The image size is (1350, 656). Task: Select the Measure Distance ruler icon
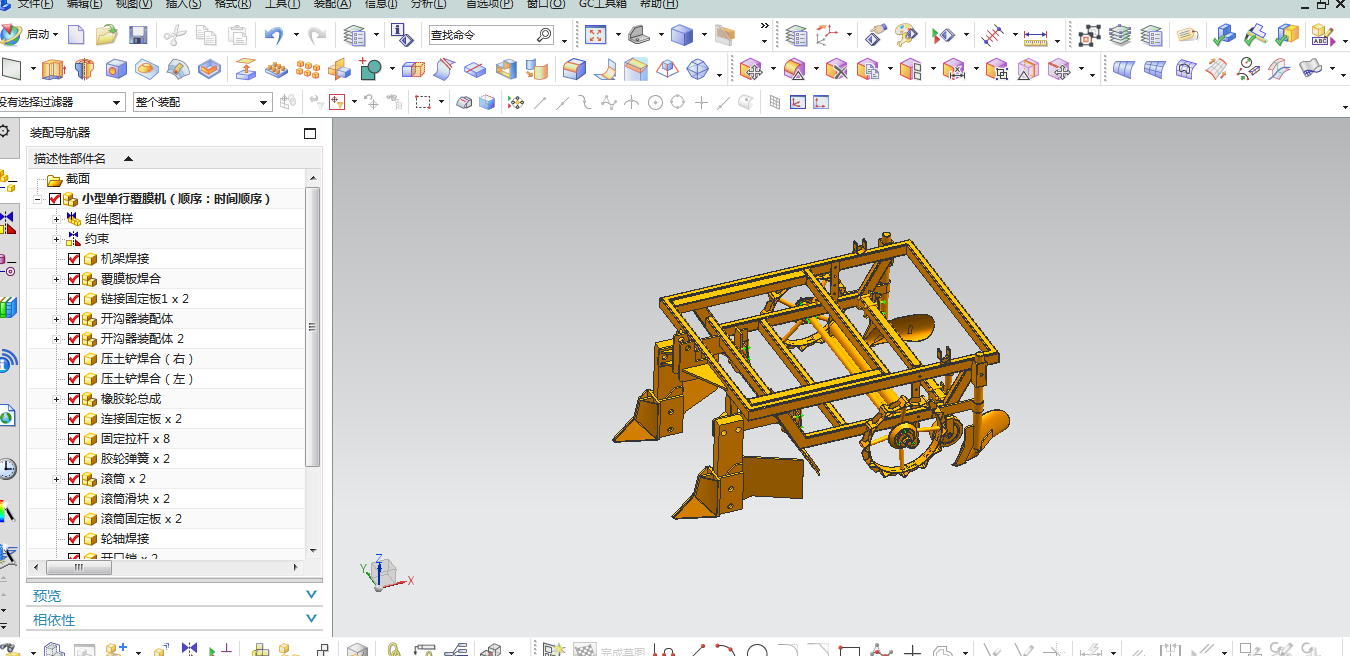click(x=1035, y=36)
